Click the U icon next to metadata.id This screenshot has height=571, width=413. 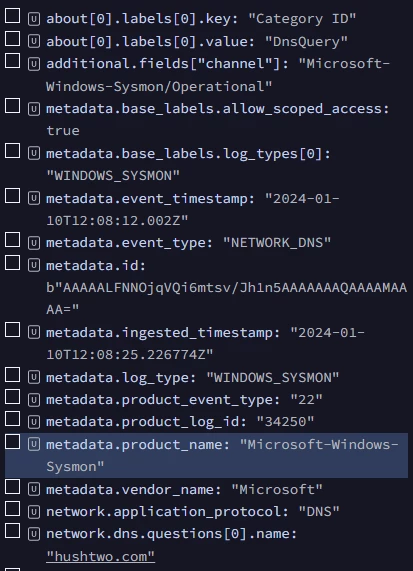[x=34, y=265]
